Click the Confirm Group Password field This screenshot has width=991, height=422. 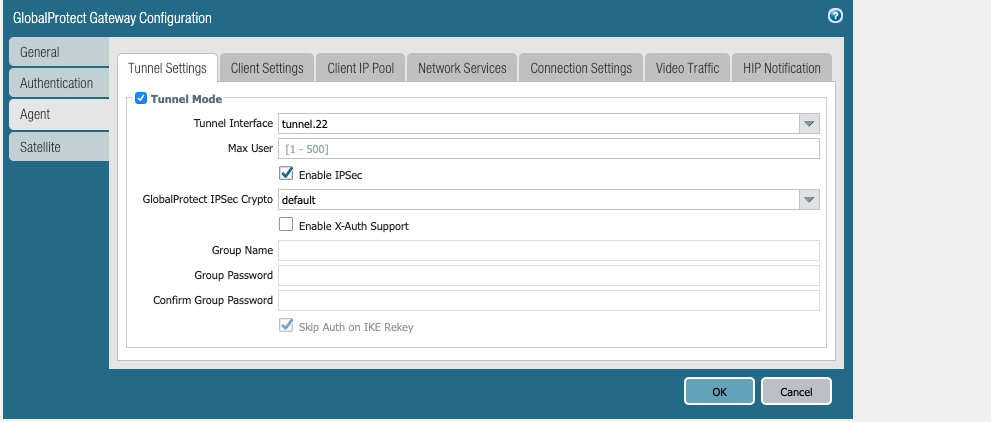pos(549,301)
